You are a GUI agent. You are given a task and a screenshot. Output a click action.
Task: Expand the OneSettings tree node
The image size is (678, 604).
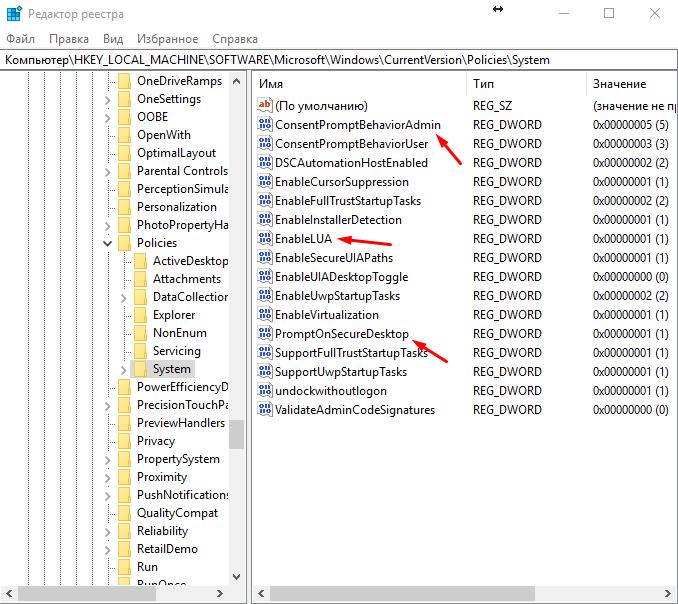(x=108, y=100)
